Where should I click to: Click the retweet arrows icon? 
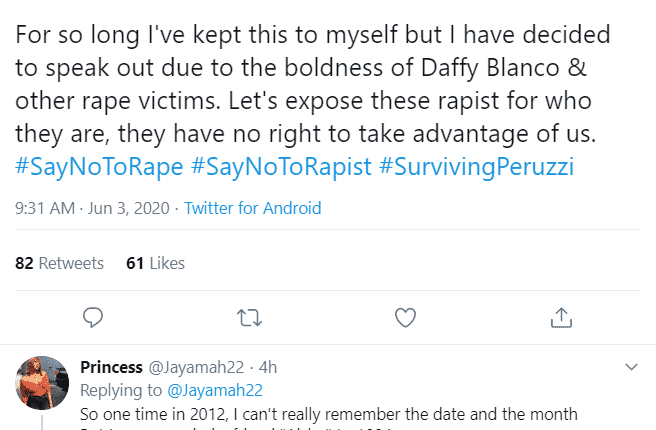tap(249, 317)
